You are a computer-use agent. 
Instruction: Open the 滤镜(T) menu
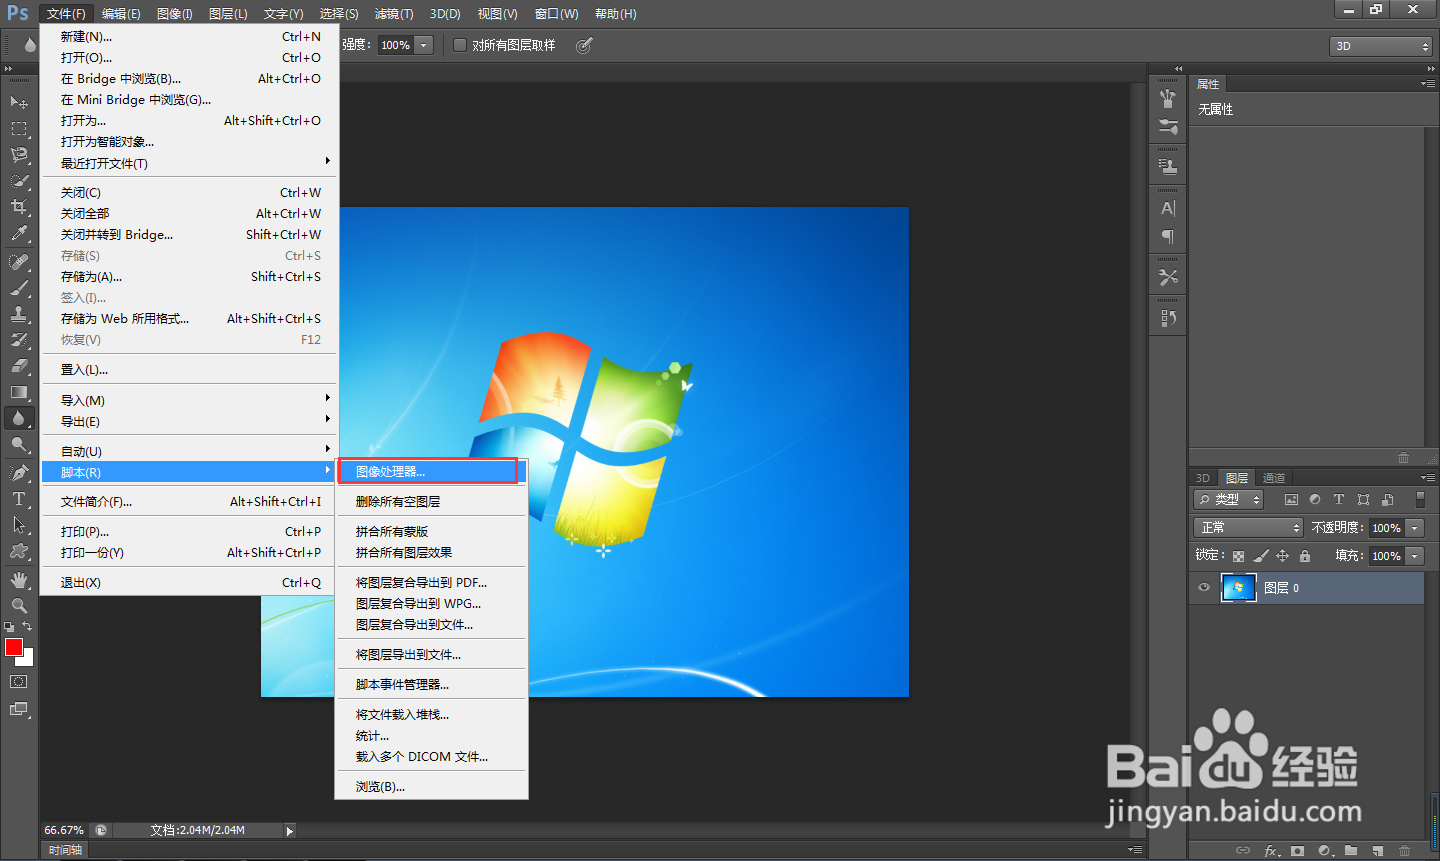pyautogui.click(x=394, y=14)
